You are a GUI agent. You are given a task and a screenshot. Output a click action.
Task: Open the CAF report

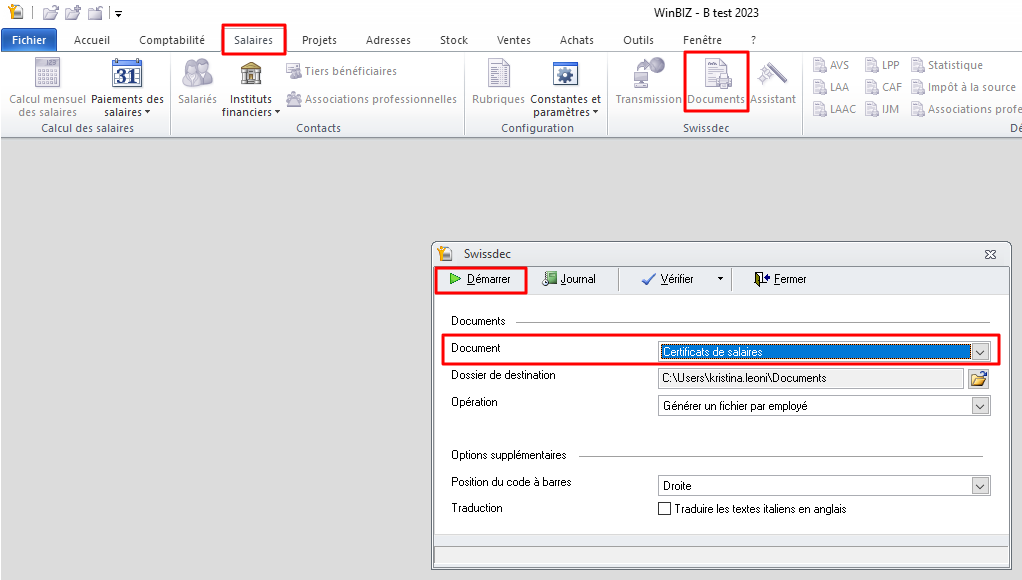884,87
